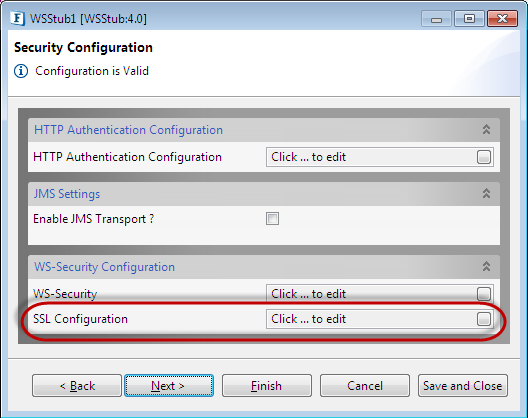Image resolution: width=528 pixels, height=418 pixels.
Task: Click Save and Close button
Action: click(x=463, y=386)
